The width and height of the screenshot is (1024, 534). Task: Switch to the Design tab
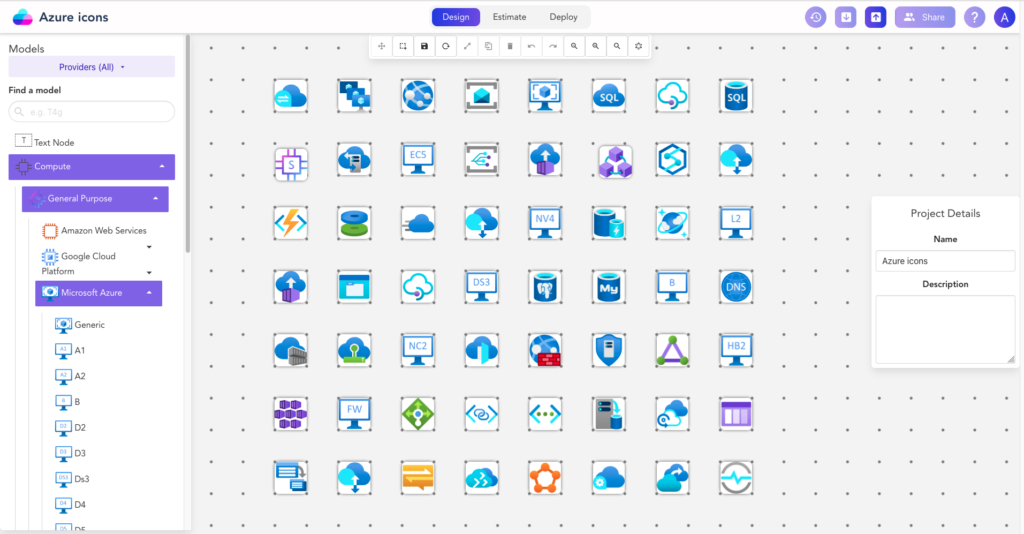456,17
